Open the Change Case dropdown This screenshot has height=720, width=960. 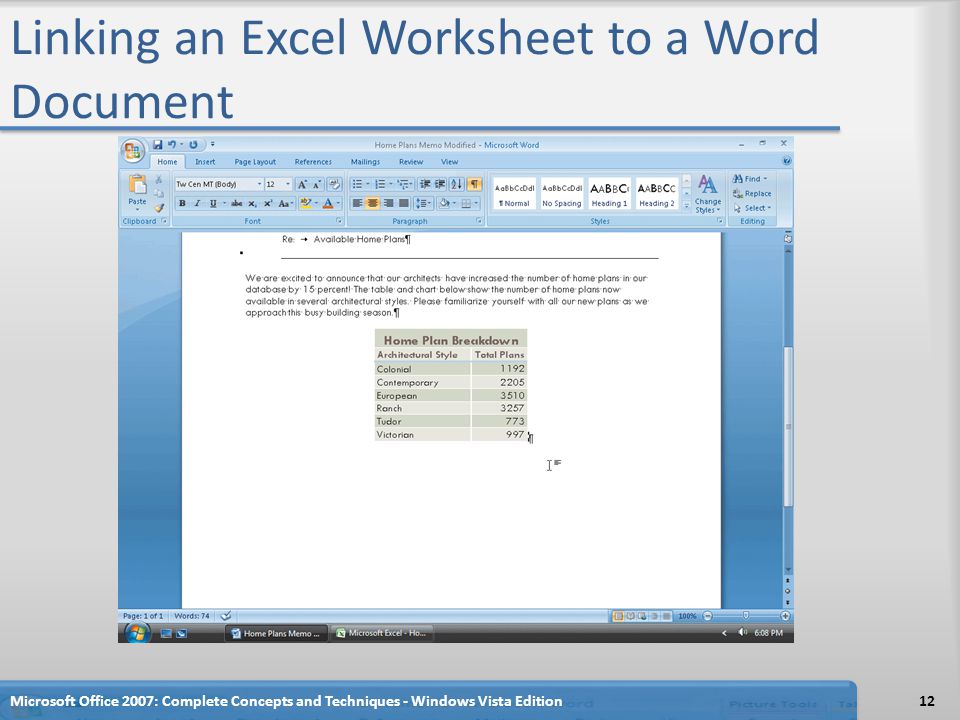pyautogui.click(x=286, y=203)
